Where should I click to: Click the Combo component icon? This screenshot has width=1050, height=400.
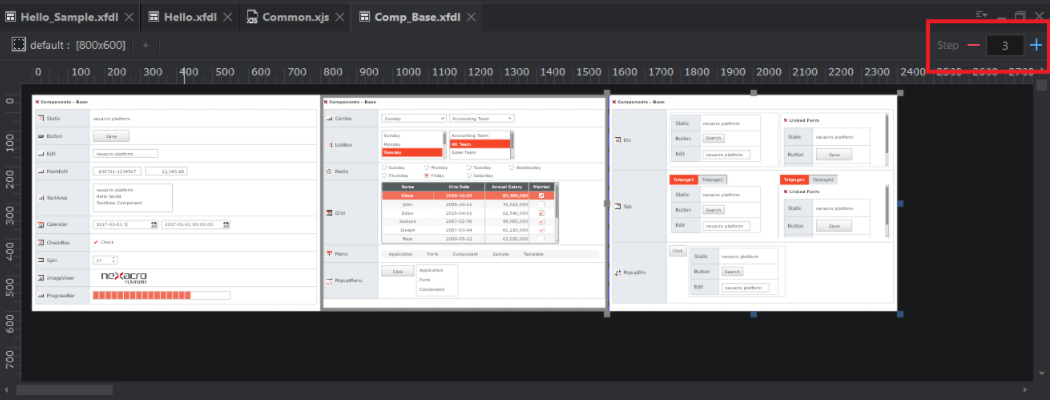click(x=329, y=119)
